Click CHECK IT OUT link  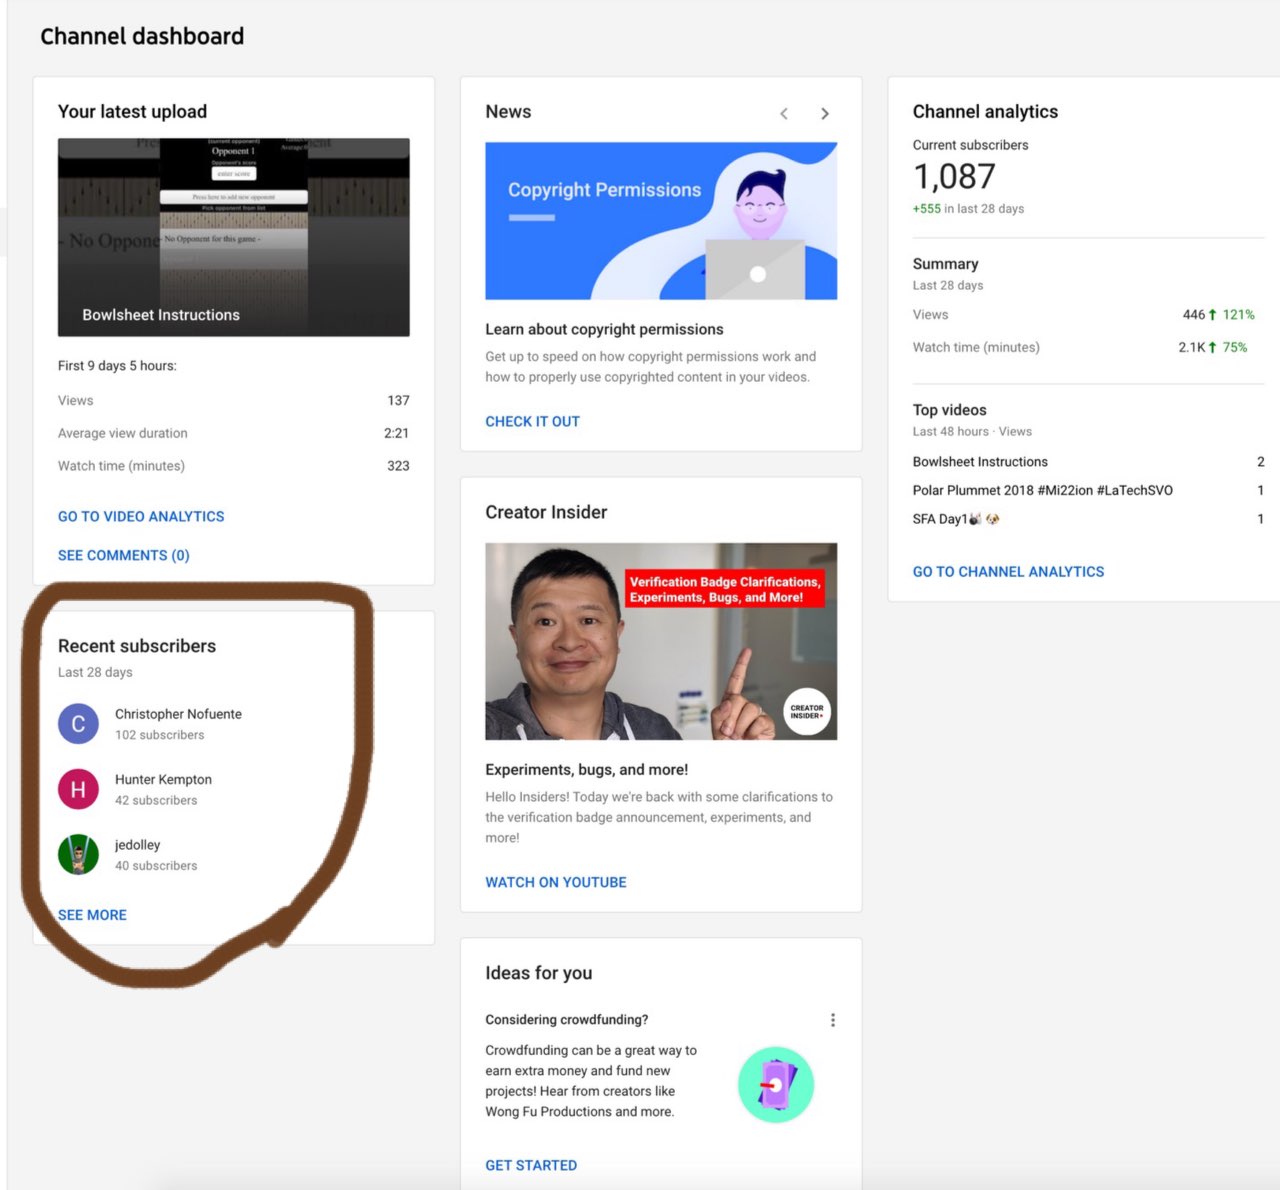pos(533,422)
